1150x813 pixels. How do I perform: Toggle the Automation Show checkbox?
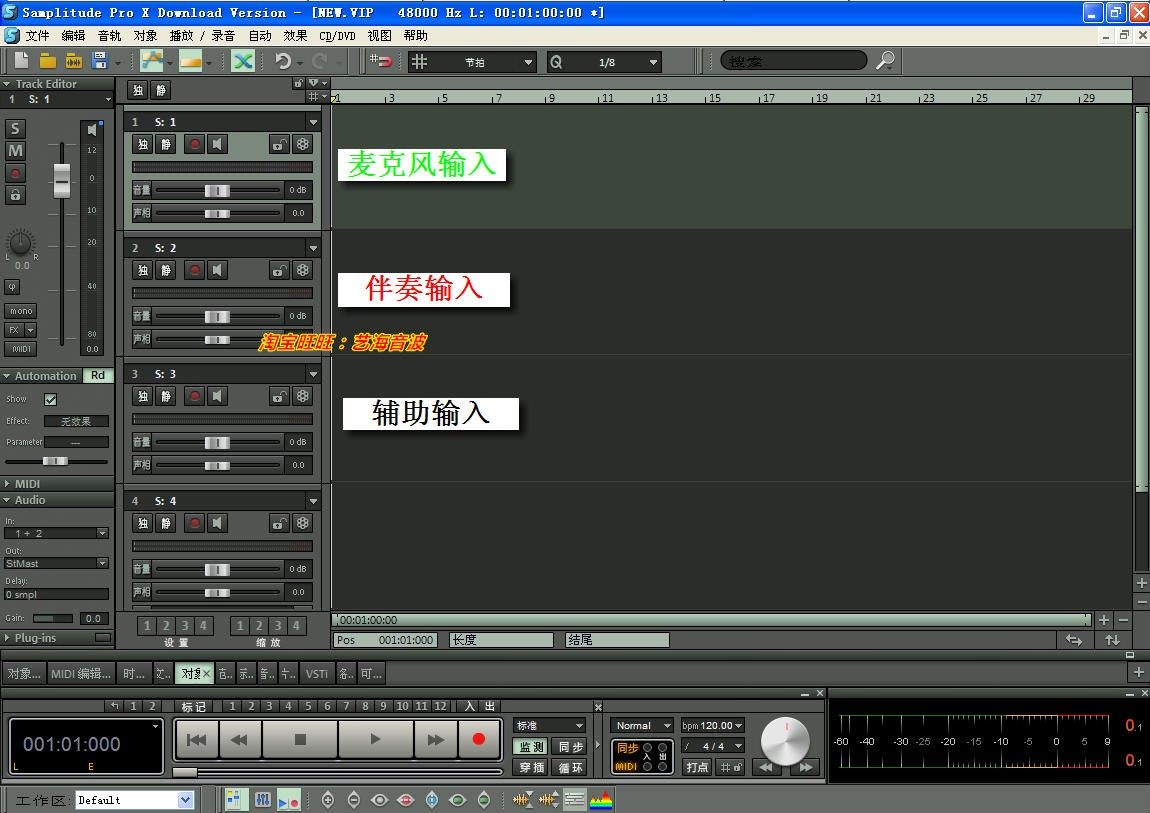51,400
